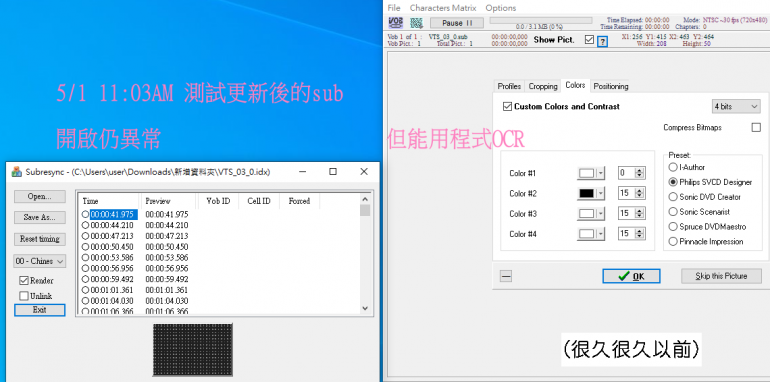
Task: Click the VOB icon in SubRip toolbar
Action: (x=395, y=23)
